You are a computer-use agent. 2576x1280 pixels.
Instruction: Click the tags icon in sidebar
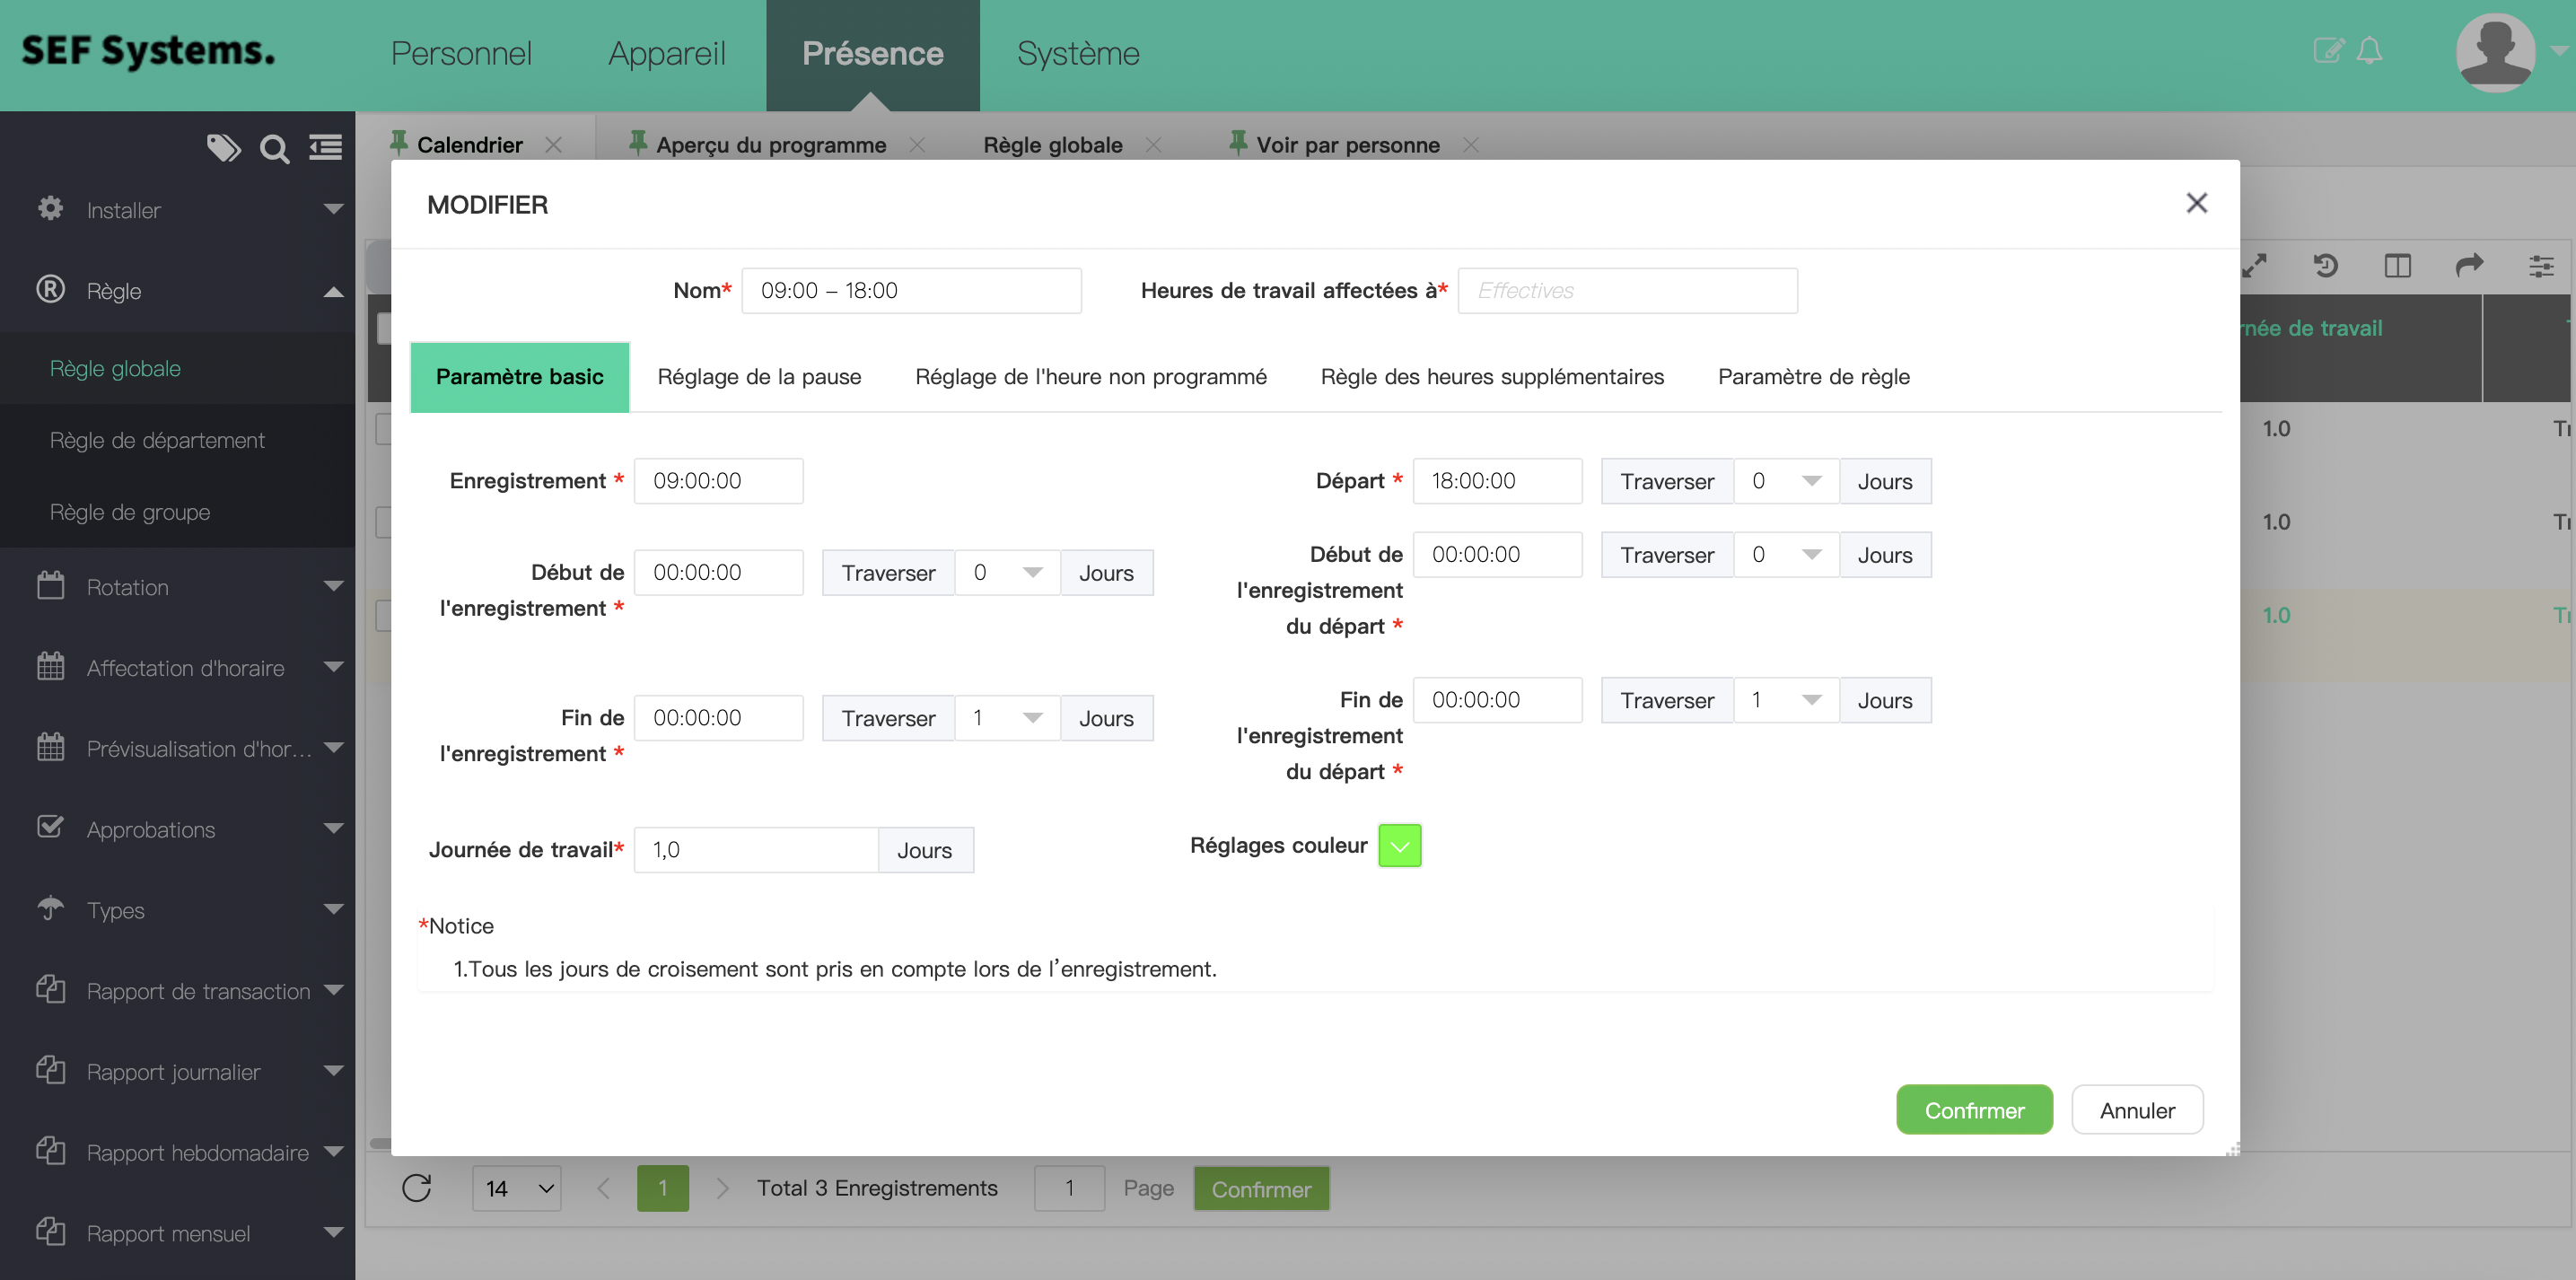pos(223,148)
